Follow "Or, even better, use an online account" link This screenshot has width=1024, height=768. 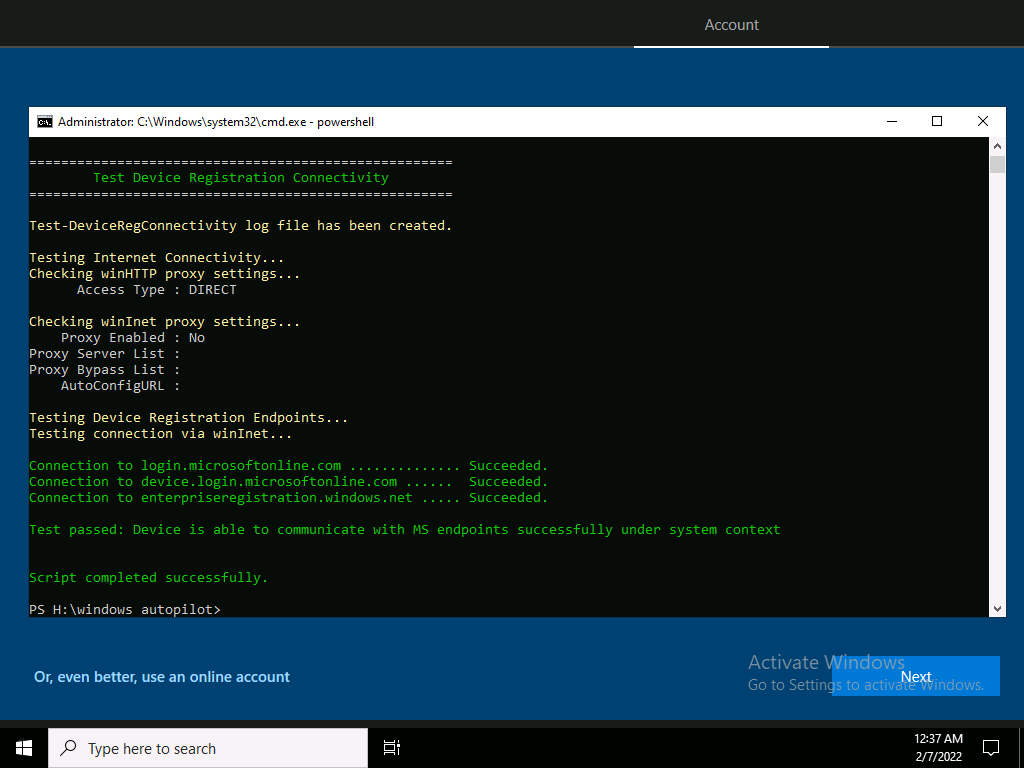162,677
